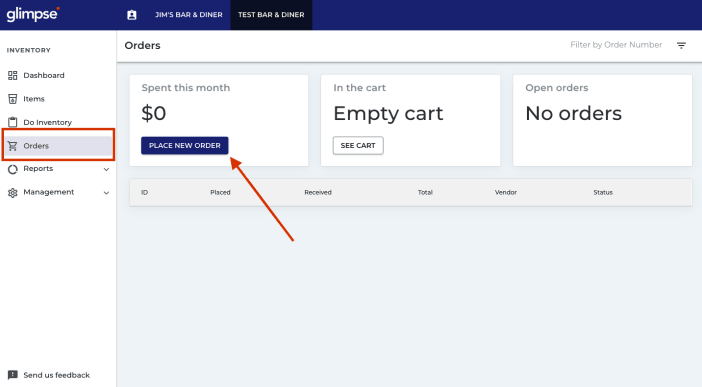Click the No orders text

pos(574,113)
